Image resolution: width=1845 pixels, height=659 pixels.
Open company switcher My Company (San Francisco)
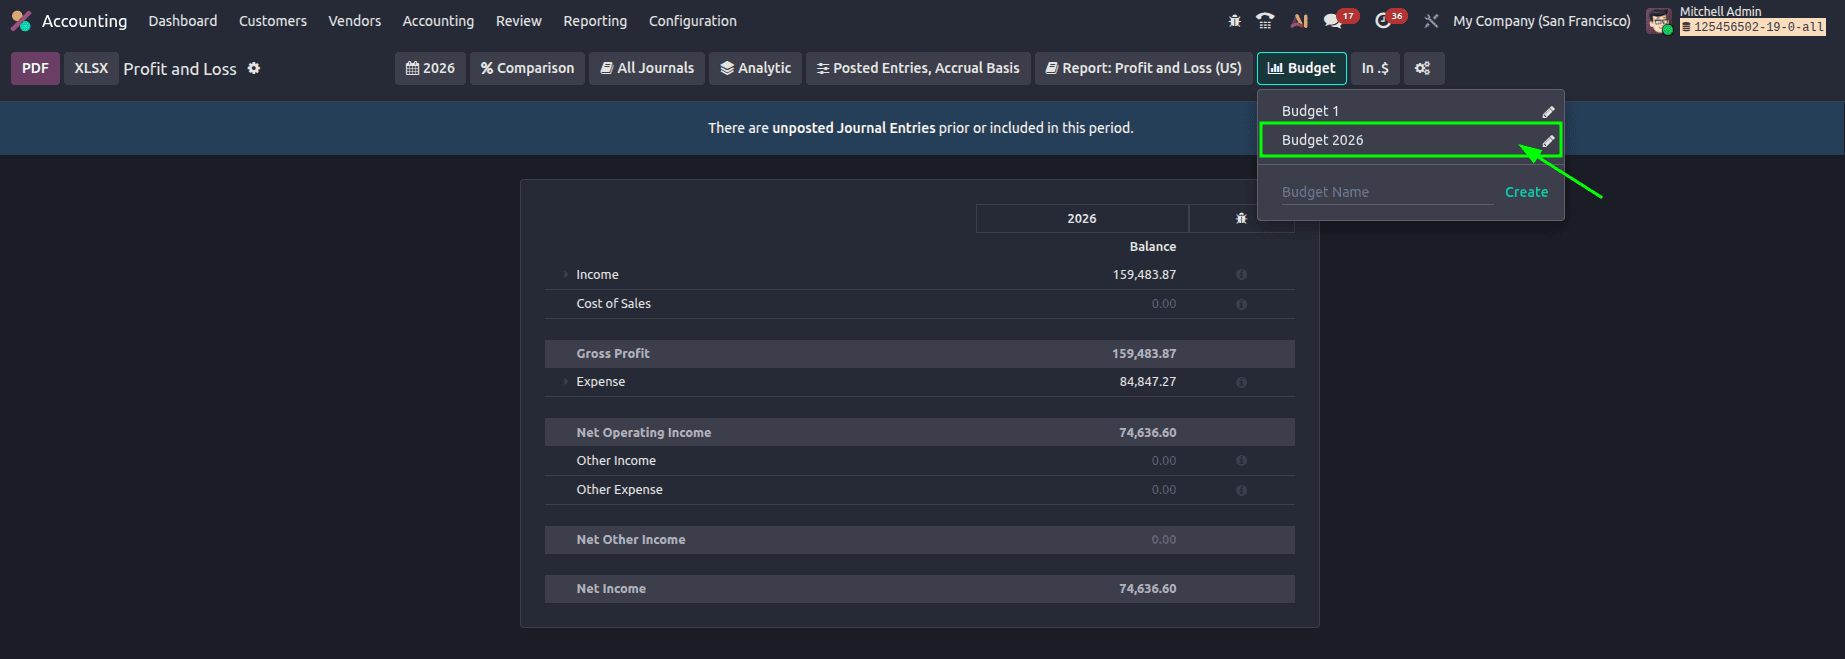1541,21
